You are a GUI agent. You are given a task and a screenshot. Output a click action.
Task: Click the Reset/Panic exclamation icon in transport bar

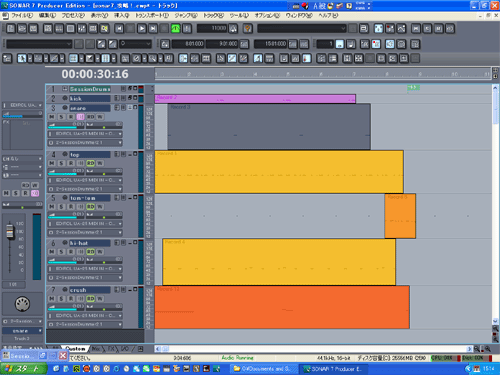pos(187,29)
